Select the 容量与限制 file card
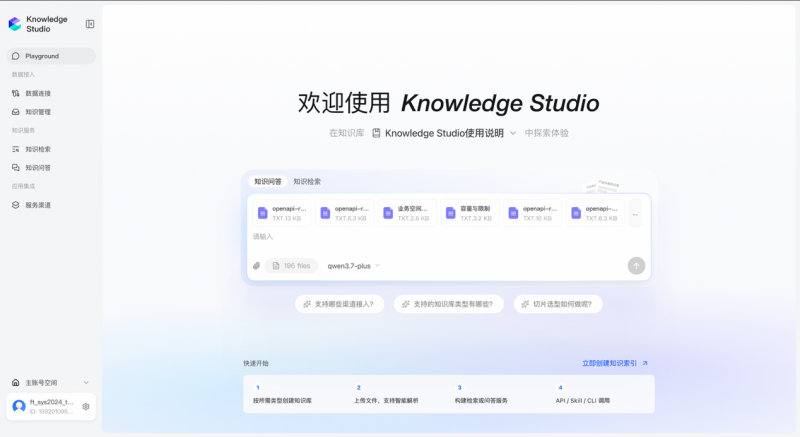Screen dimensions: 800x437 click(470, 213)
